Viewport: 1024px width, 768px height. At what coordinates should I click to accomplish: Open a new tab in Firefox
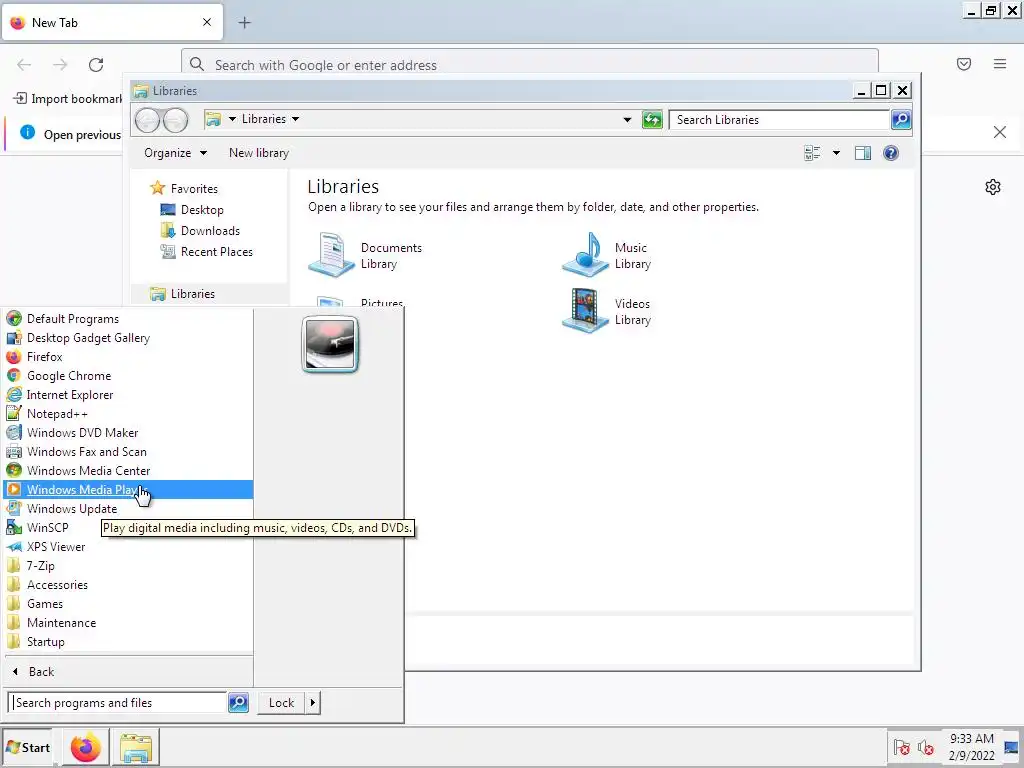pyautogui.click(x=244, y=23)
